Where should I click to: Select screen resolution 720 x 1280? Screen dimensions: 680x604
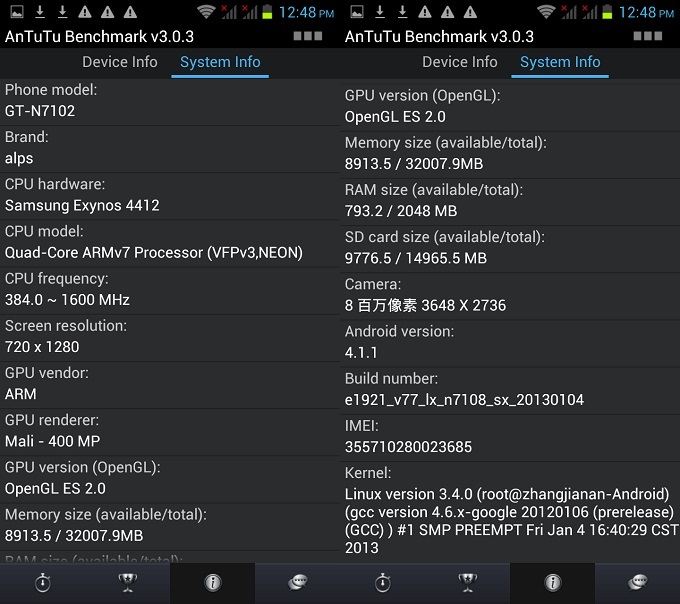42,347
